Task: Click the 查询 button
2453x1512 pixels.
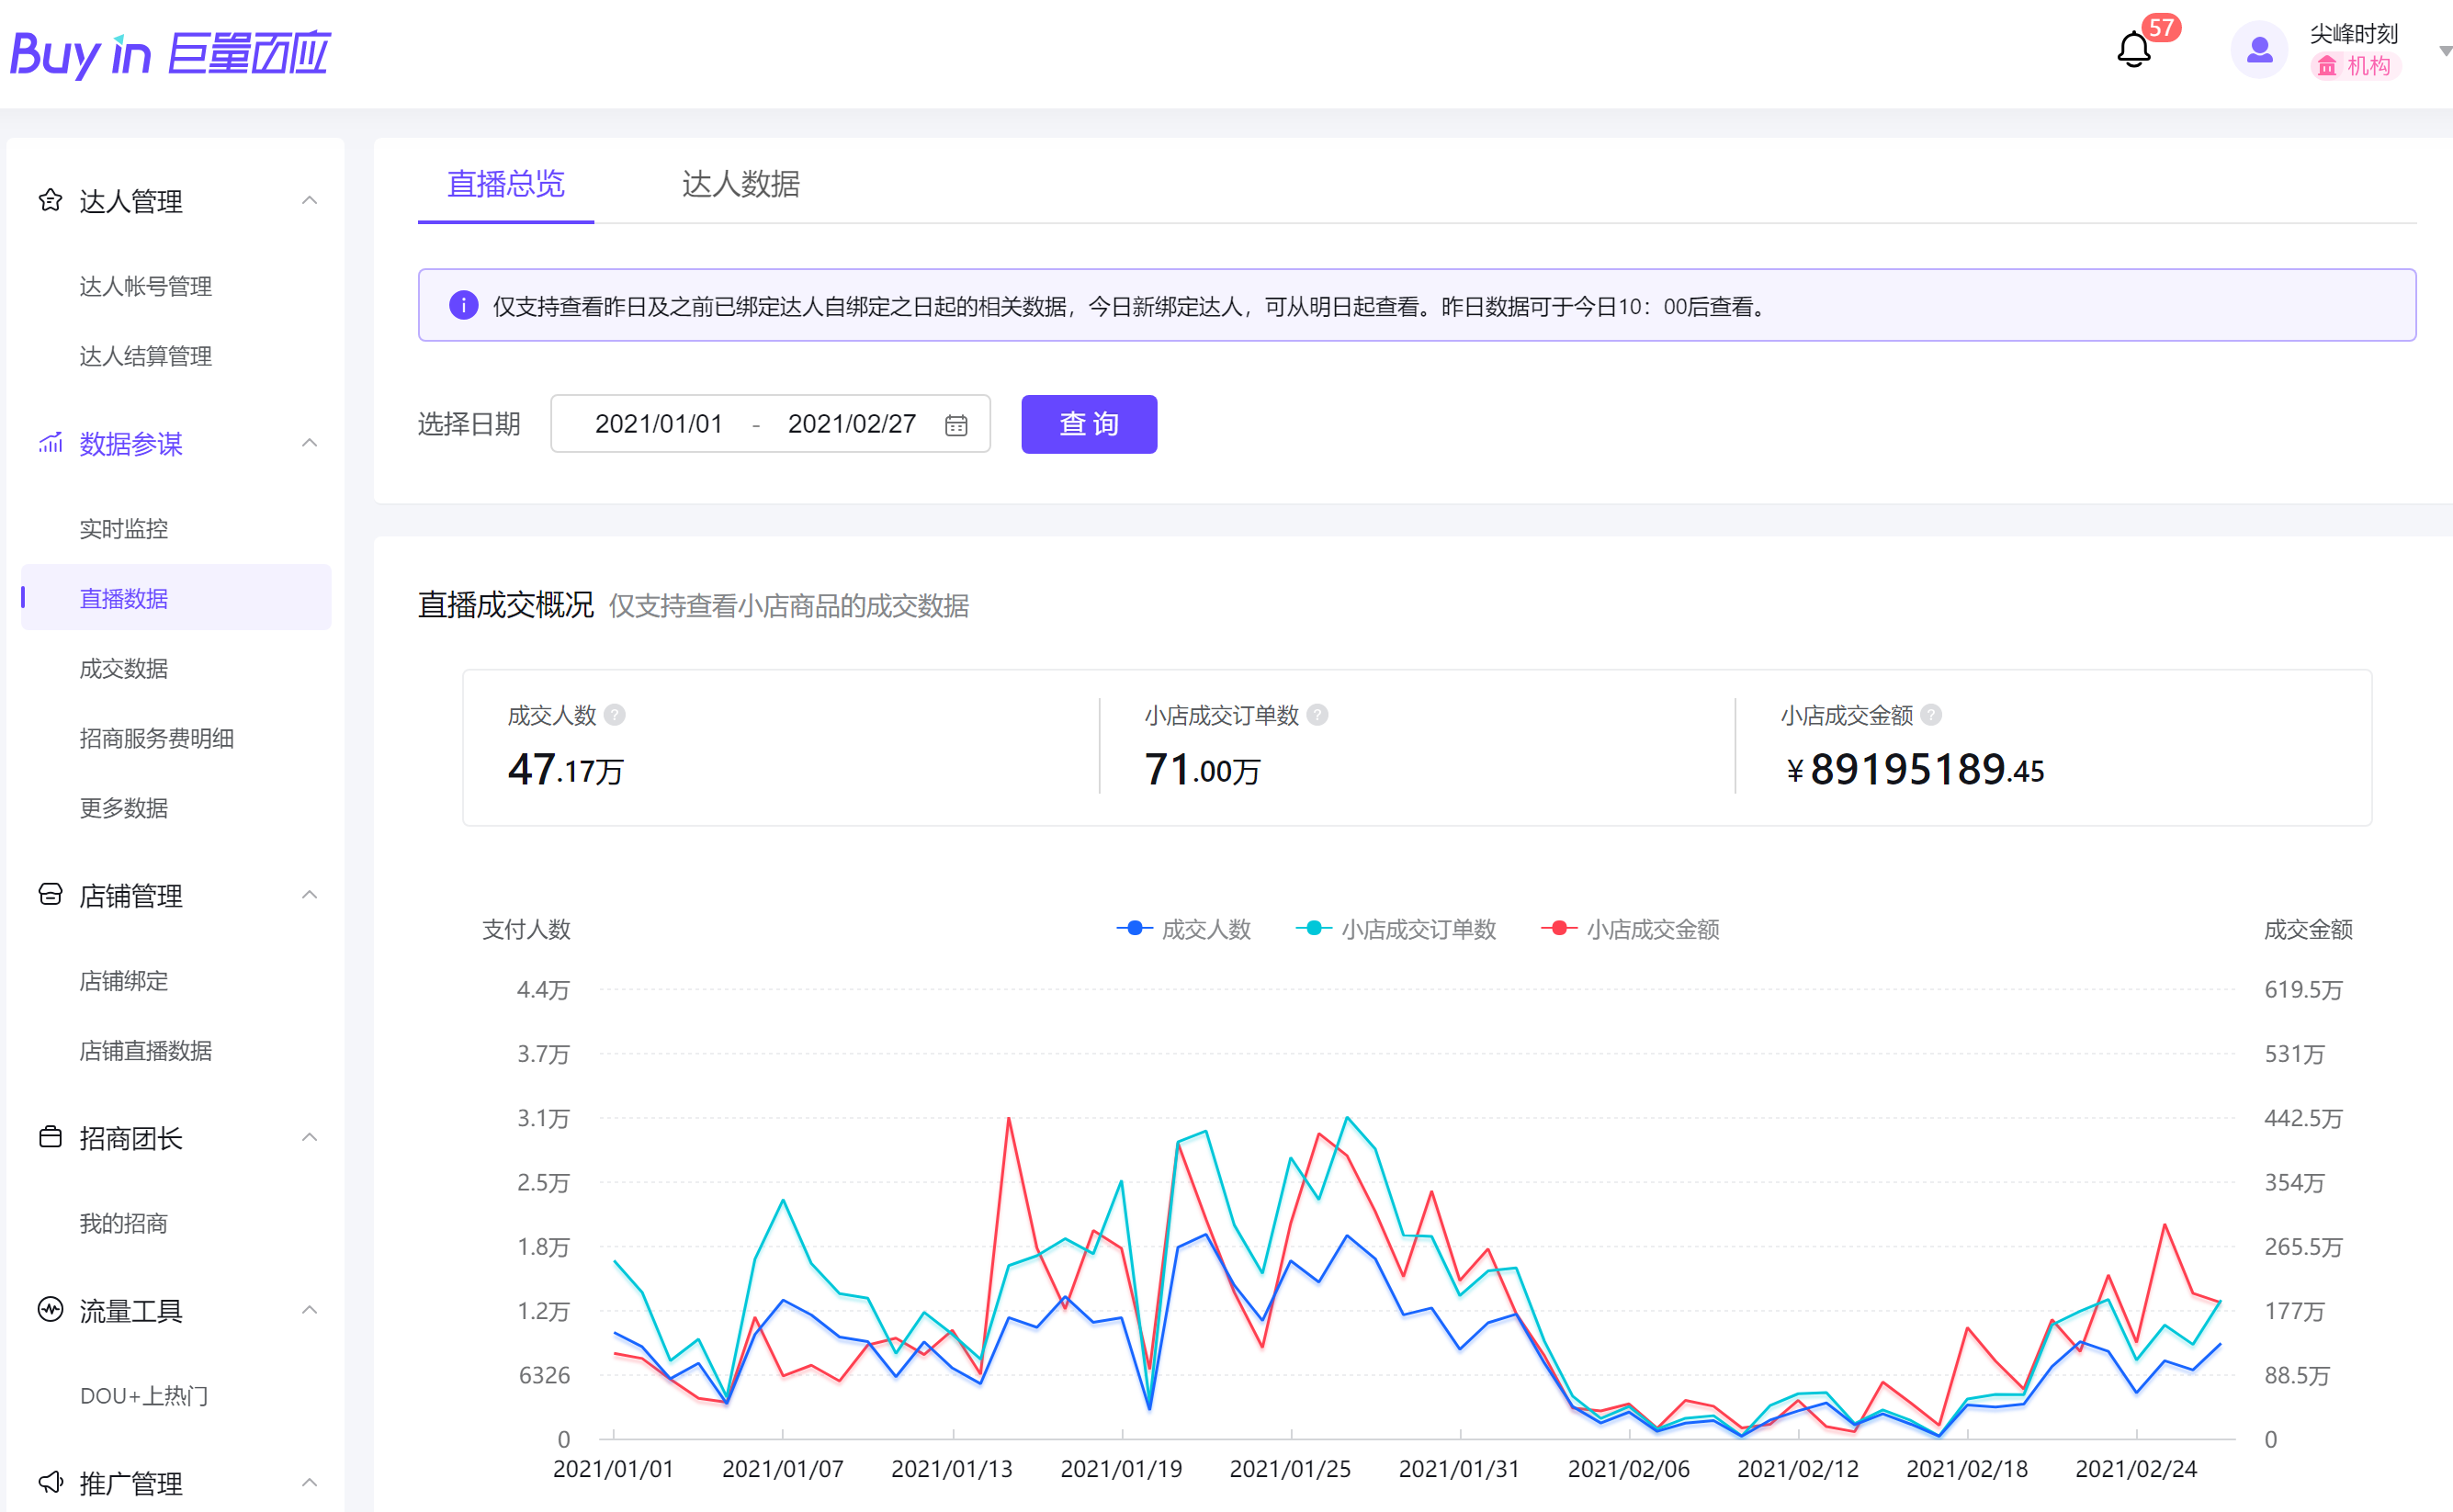Action: click(1088, 424)
